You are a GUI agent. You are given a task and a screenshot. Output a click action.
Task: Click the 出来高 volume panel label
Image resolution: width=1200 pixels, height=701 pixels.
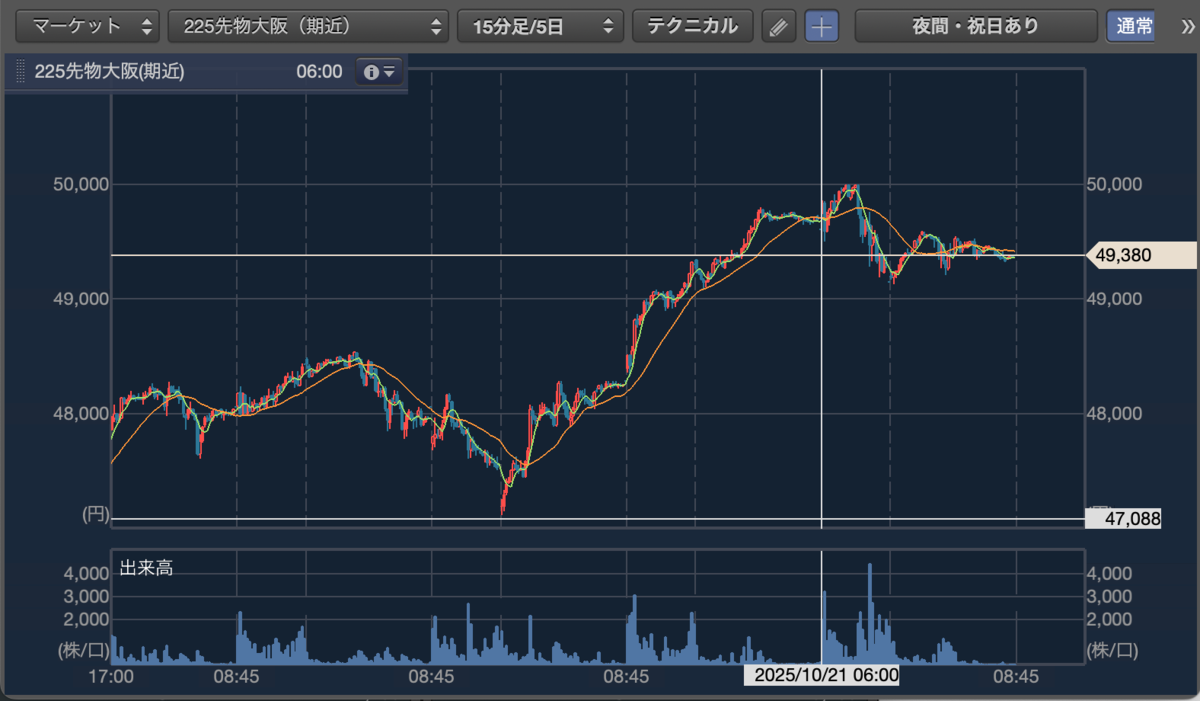click(147, 568)
